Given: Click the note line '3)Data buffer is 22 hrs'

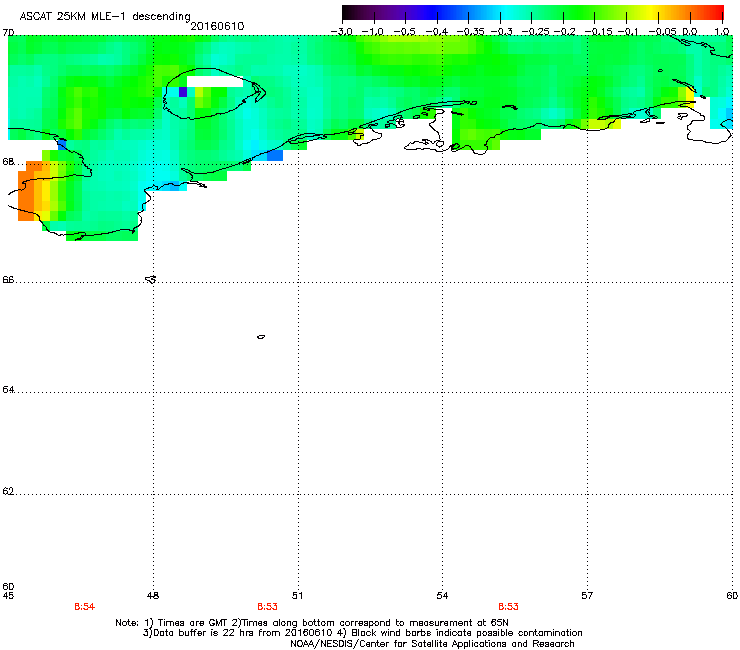Looking at the screenshot, I should pos(362,633).
